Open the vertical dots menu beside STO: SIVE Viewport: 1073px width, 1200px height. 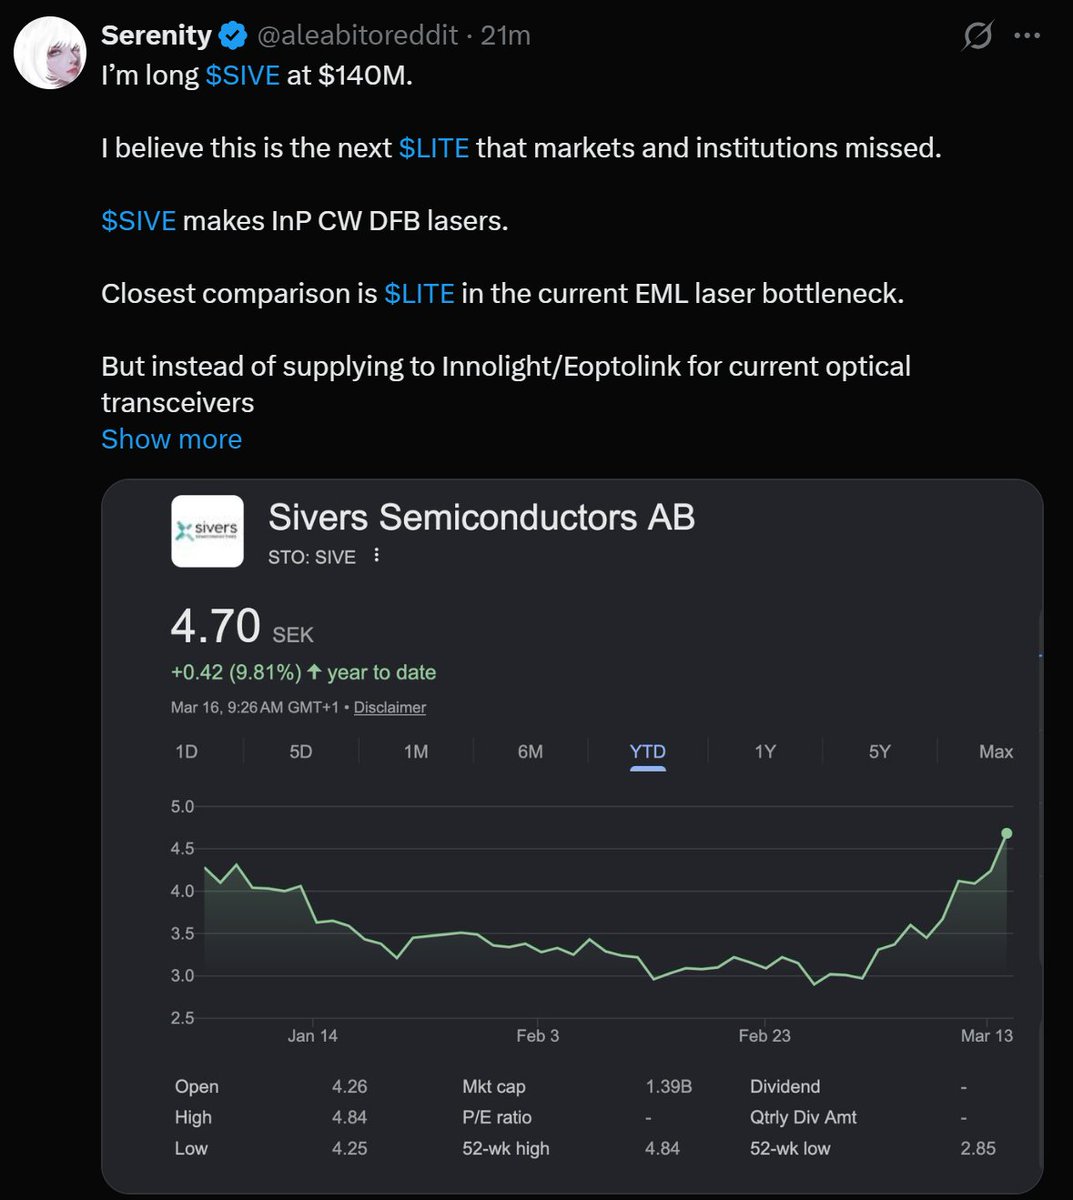376,555
